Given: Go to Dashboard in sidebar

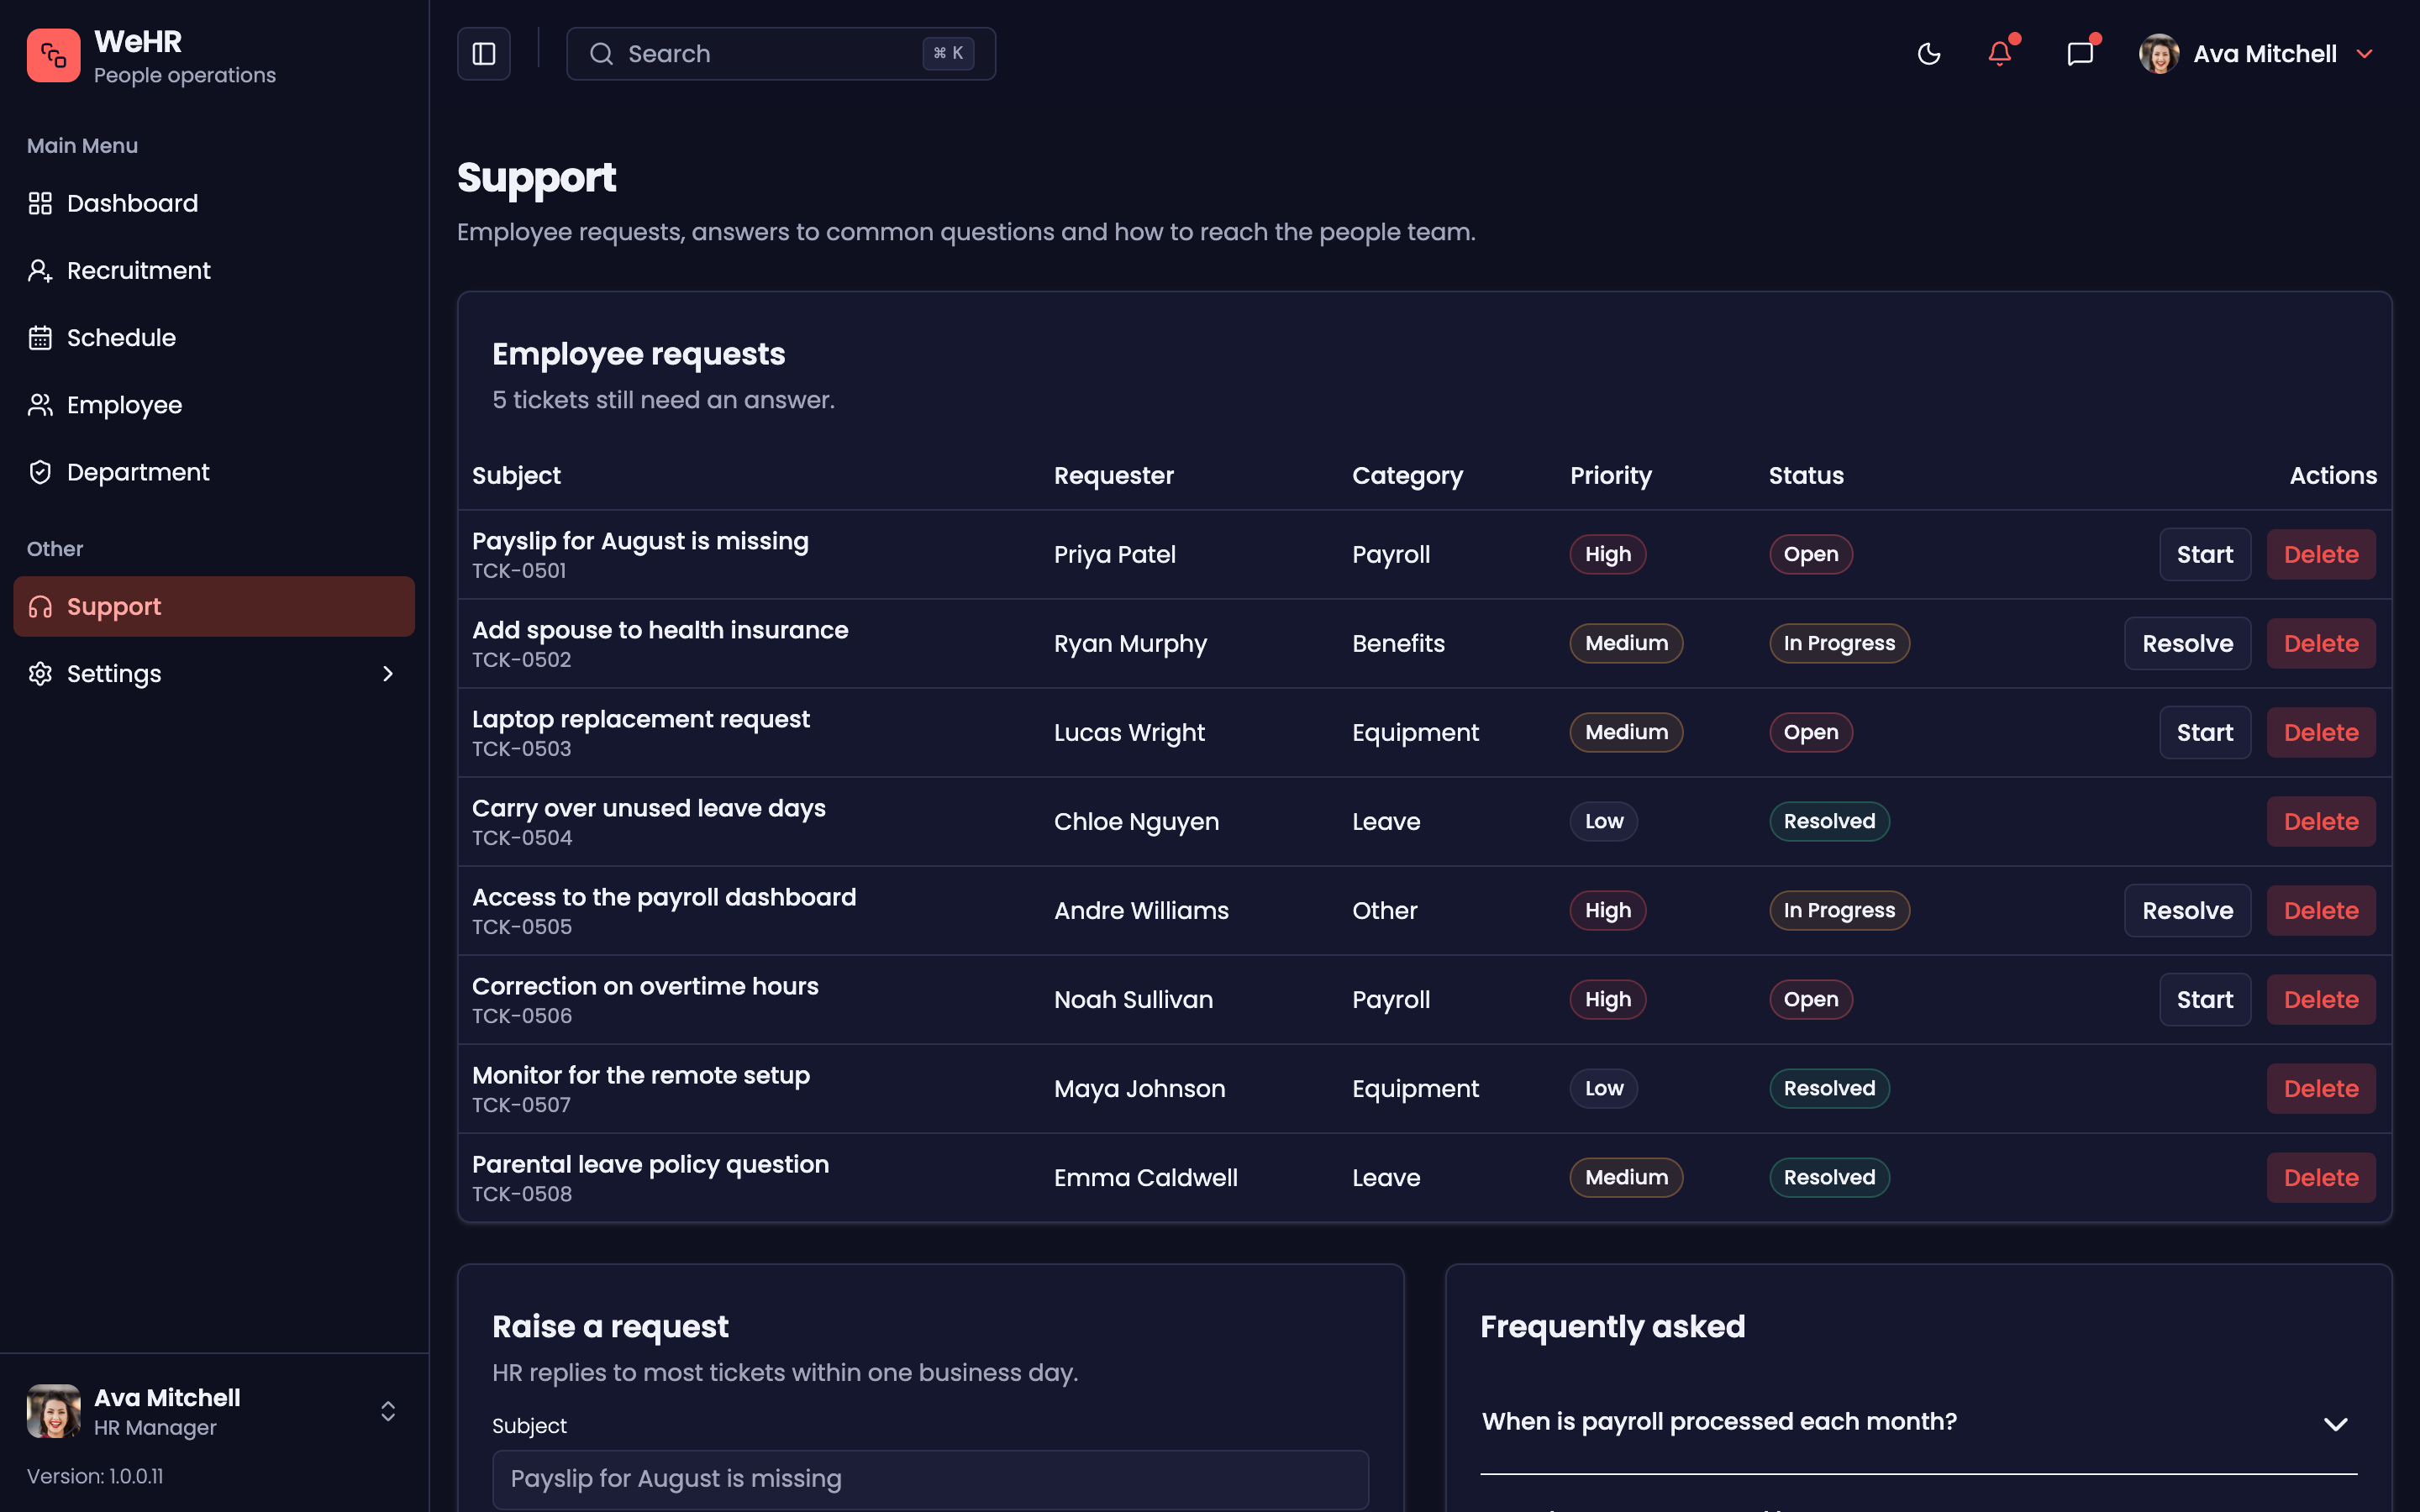Looking at the screenshot, I should (x=214, y=203).
